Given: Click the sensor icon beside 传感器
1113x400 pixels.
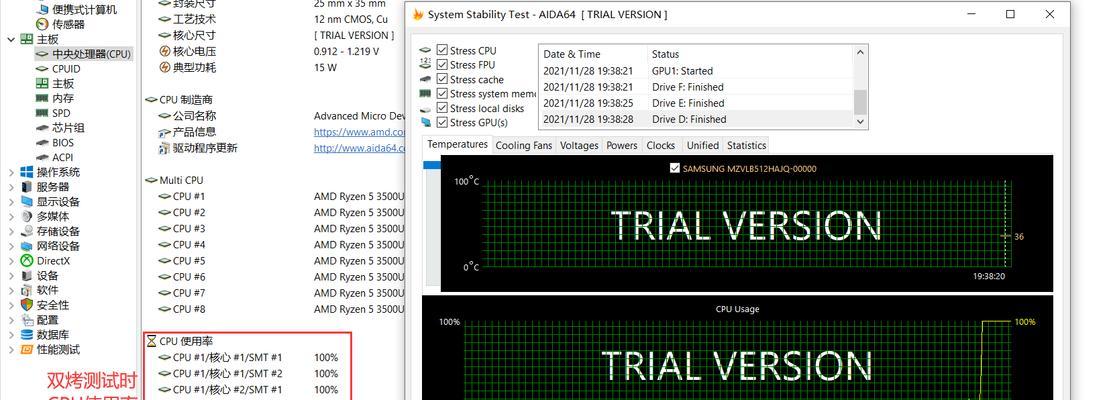Looking at the screenshot, I should click(x=42, y=24).
